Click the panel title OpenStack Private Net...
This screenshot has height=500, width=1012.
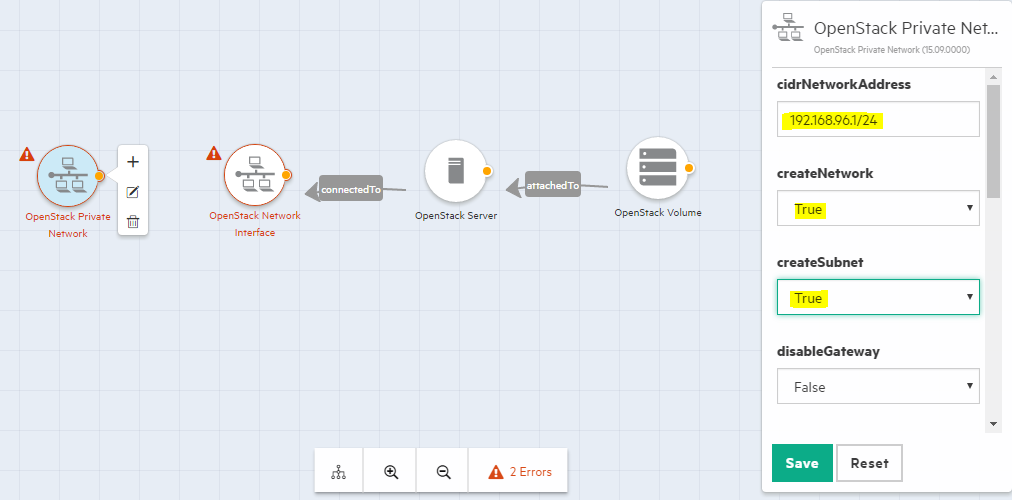(x=906, y=28)
